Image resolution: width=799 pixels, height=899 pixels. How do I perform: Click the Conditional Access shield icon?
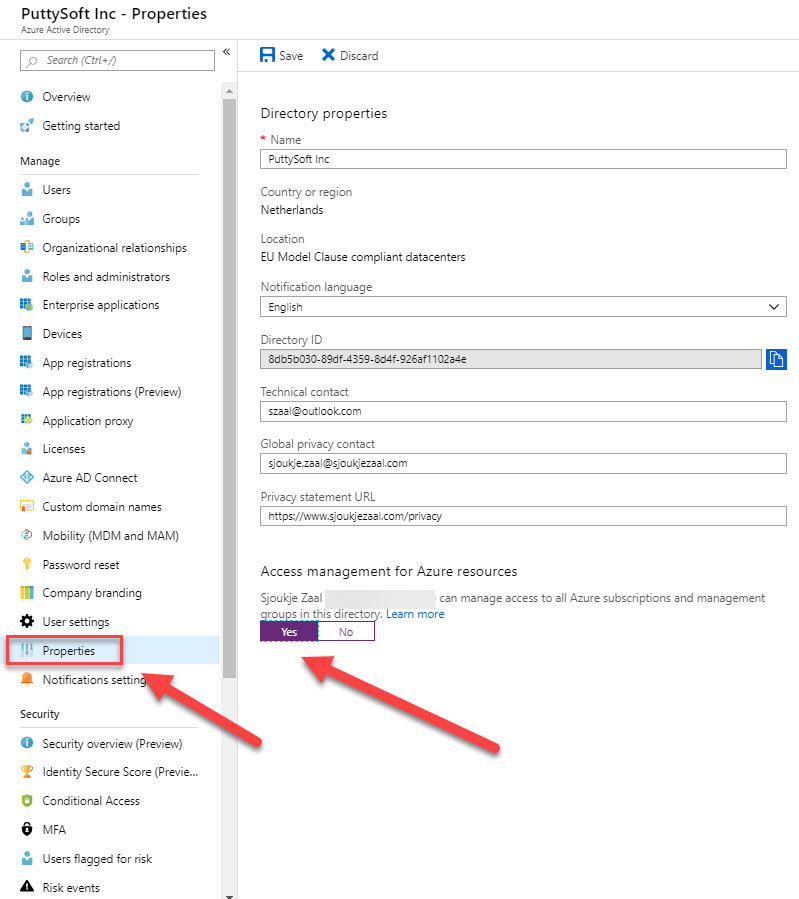(27, 800)
